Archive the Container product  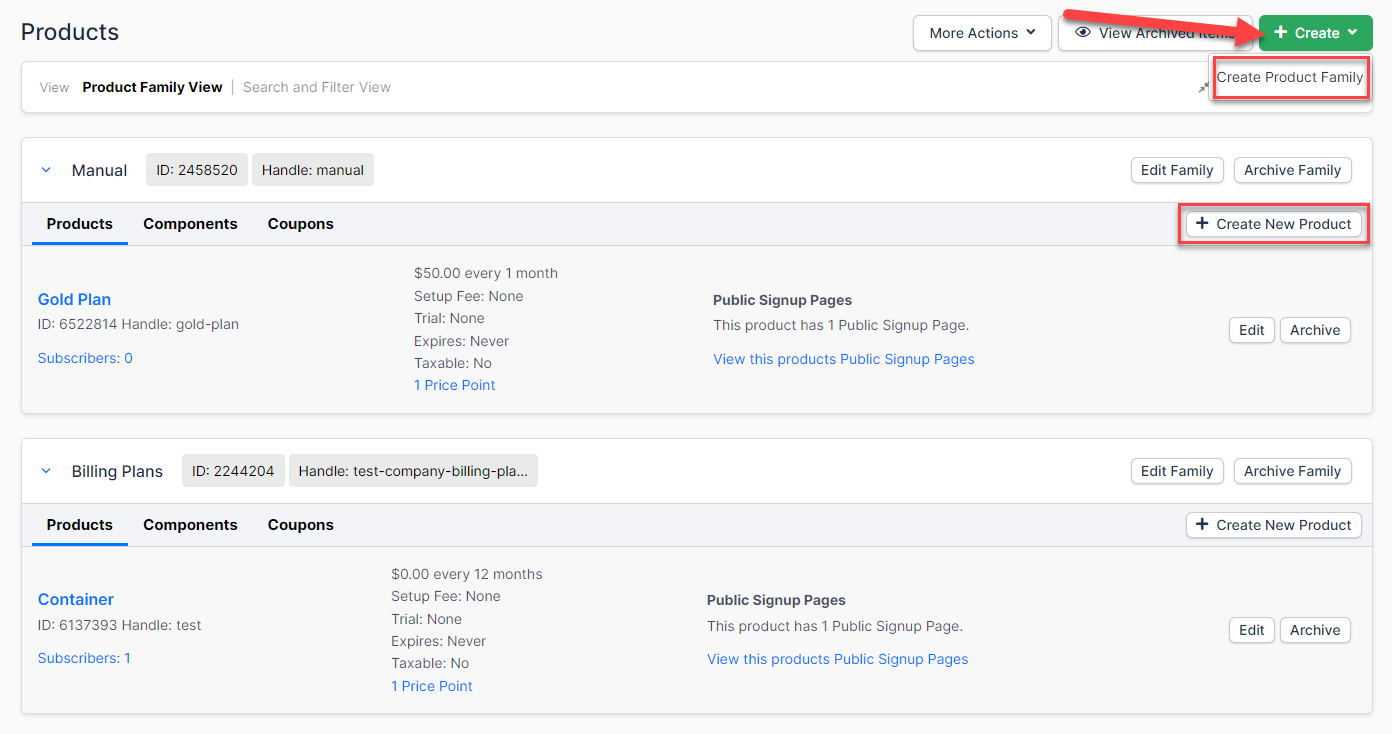coord(1314,630)
